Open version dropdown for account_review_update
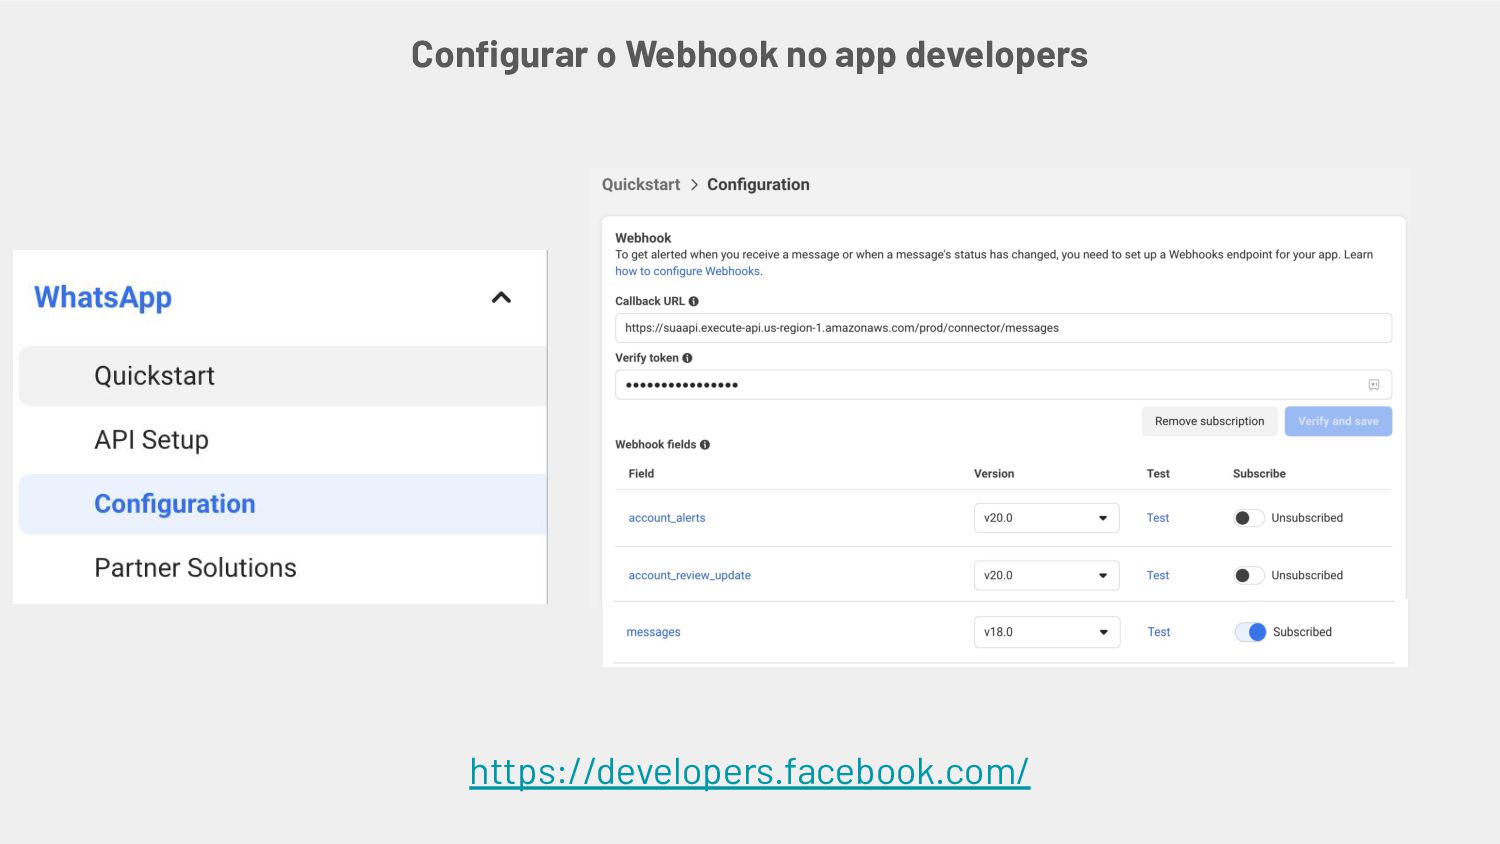Screen dimensions: 1500x844 click(1046, 575)
